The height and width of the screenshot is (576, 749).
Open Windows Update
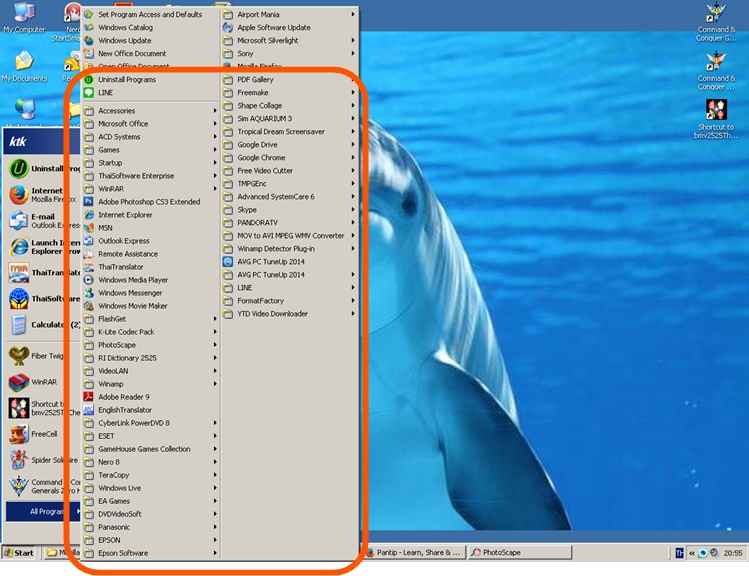pos(150,41)
